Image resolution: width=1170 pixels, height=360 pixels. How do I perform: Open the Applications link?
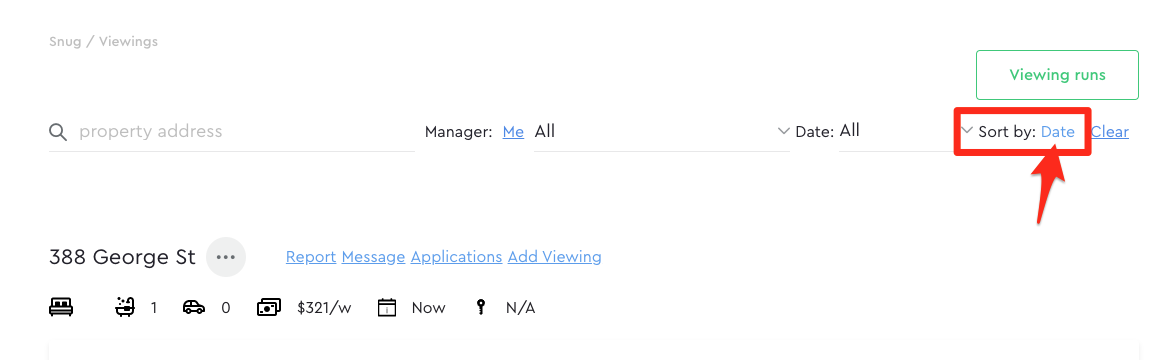pos(457,257)
